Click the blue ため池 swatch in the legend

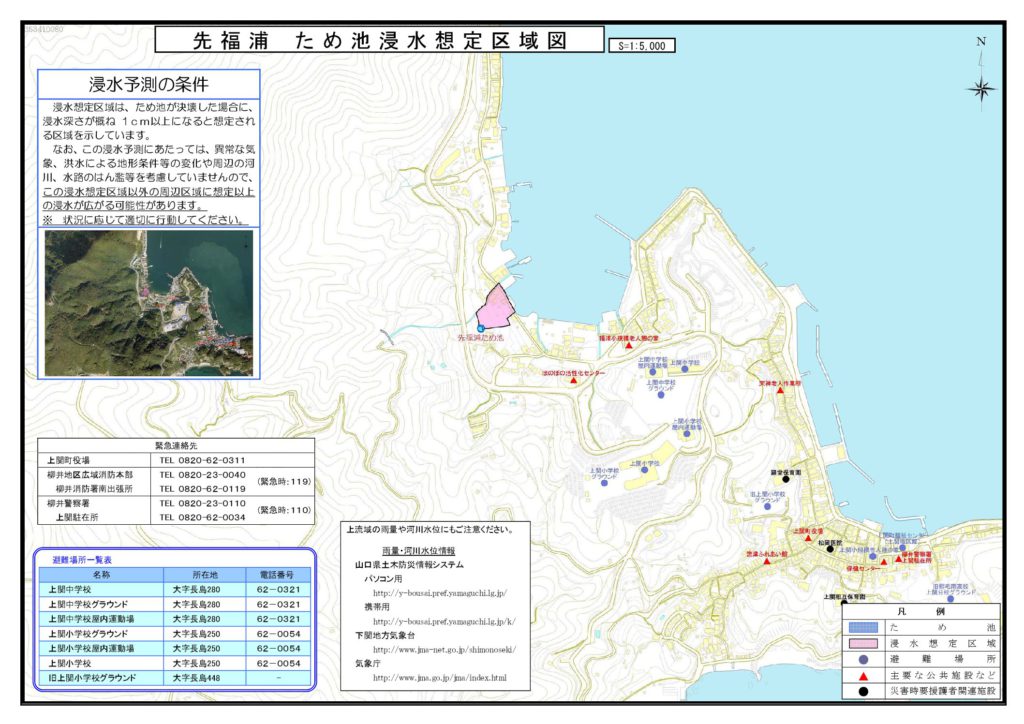point(863,628)
